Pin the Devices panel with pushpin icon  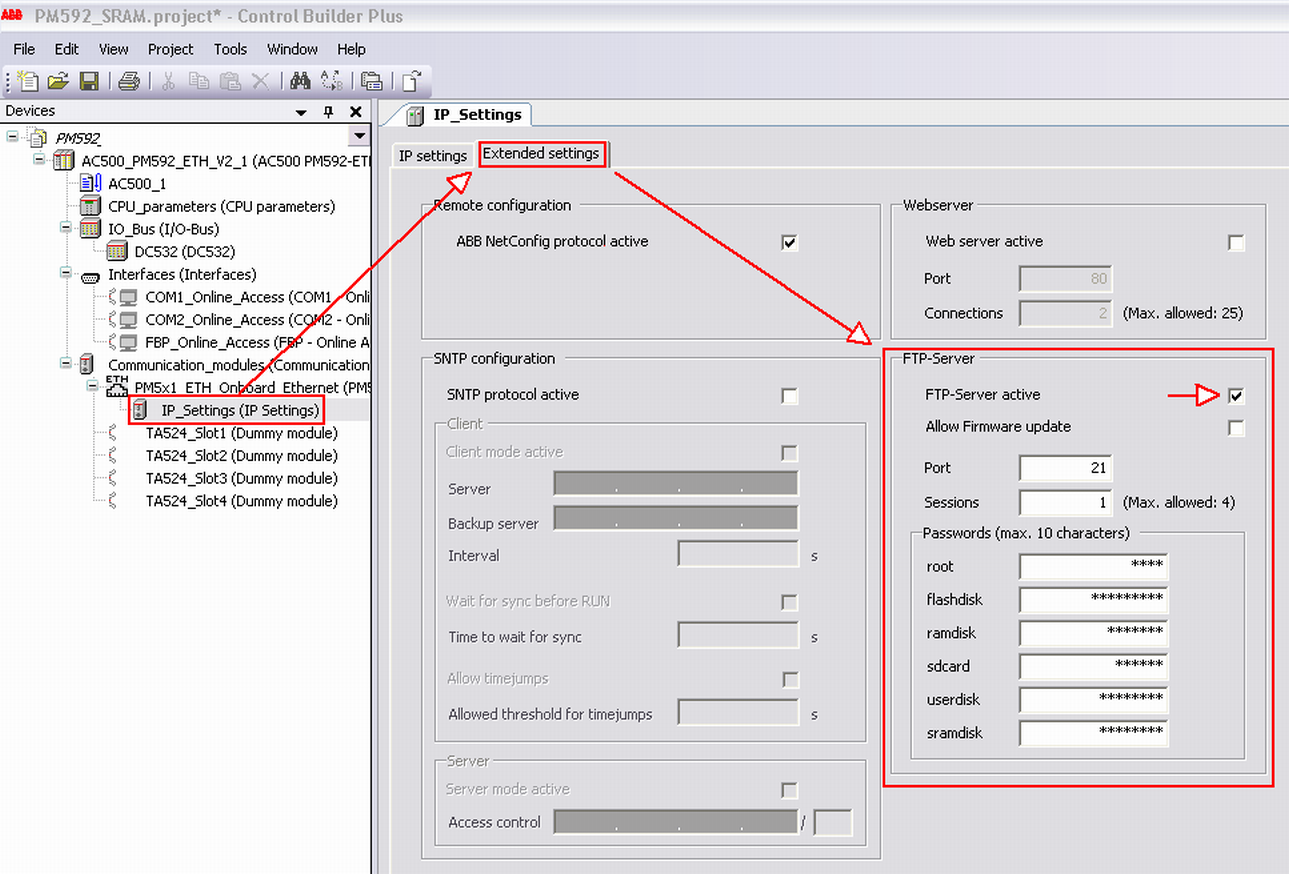(328, 112)
